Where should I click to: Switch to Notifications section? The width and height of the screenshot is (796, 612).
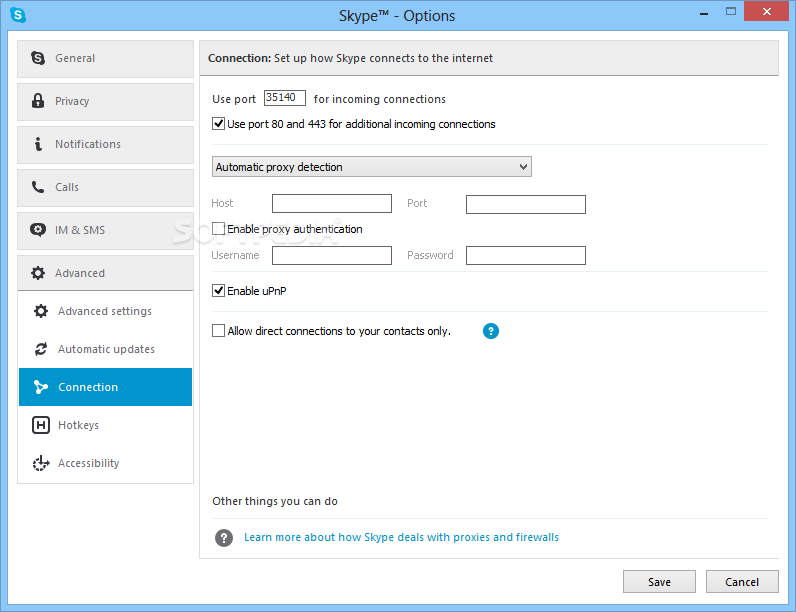pyautogui.click(x=106, y=145)
